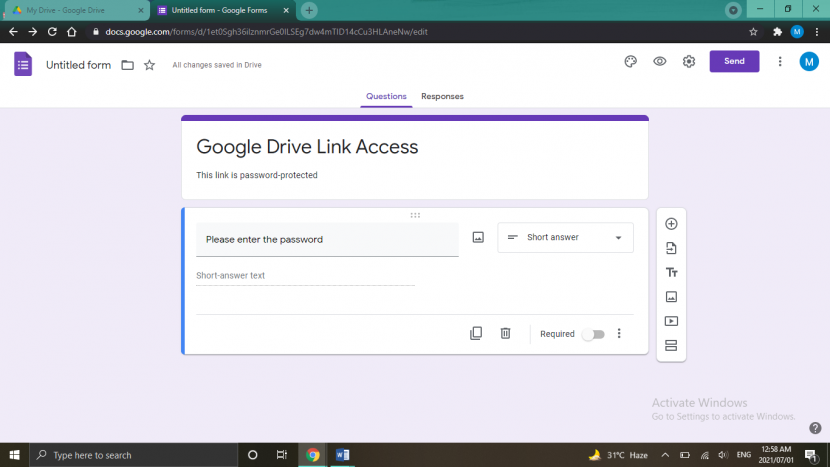Open question more options menu
Screen dimensions: 830x467
pyautogui.click(x=619, y=334)
